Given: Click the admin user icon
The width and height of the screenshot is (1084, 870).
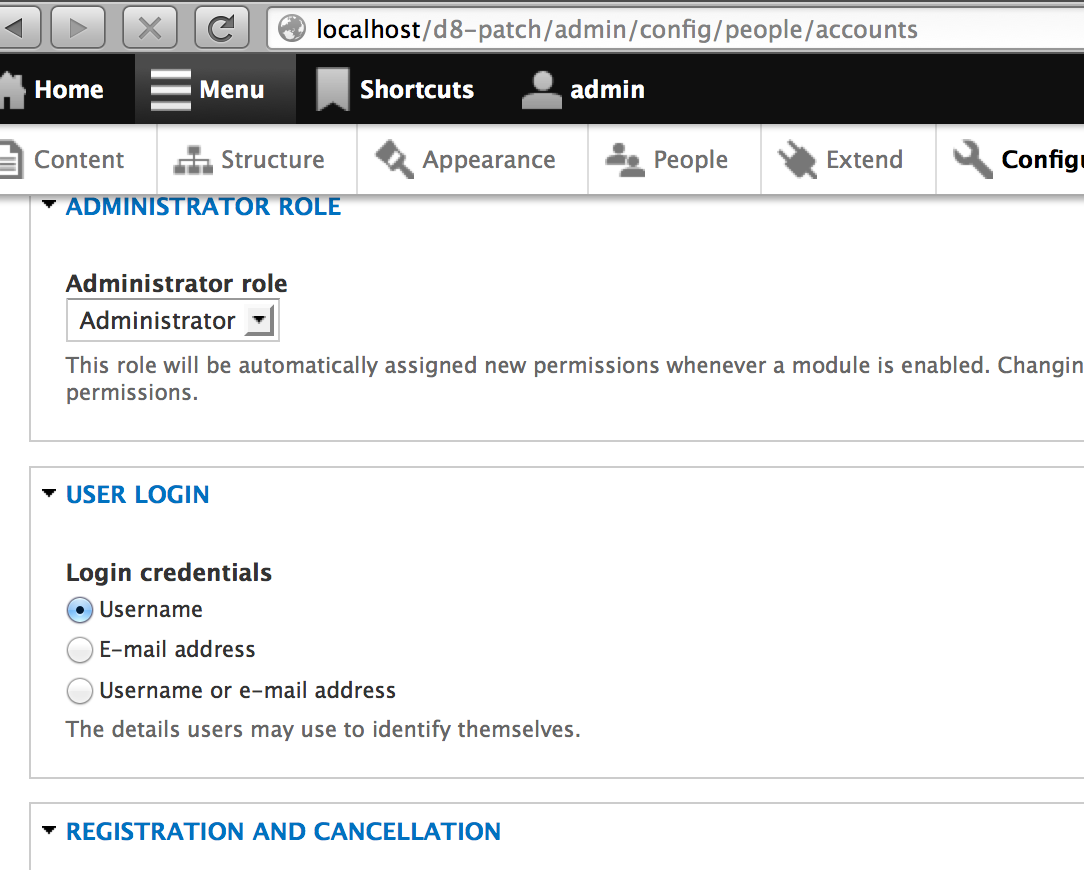Looking at the screenshot, I should (541, 88).
